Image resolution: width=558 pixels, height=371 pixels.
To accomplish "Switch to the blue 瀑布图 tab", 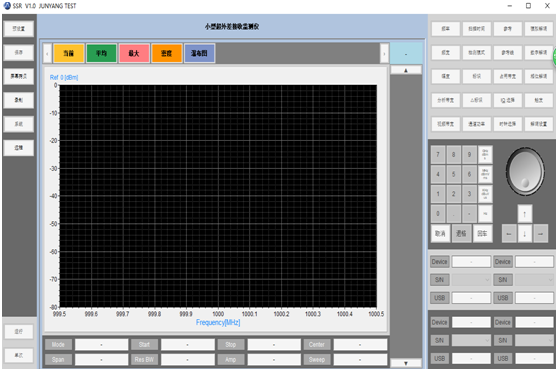I will click(x=199, y=53).
